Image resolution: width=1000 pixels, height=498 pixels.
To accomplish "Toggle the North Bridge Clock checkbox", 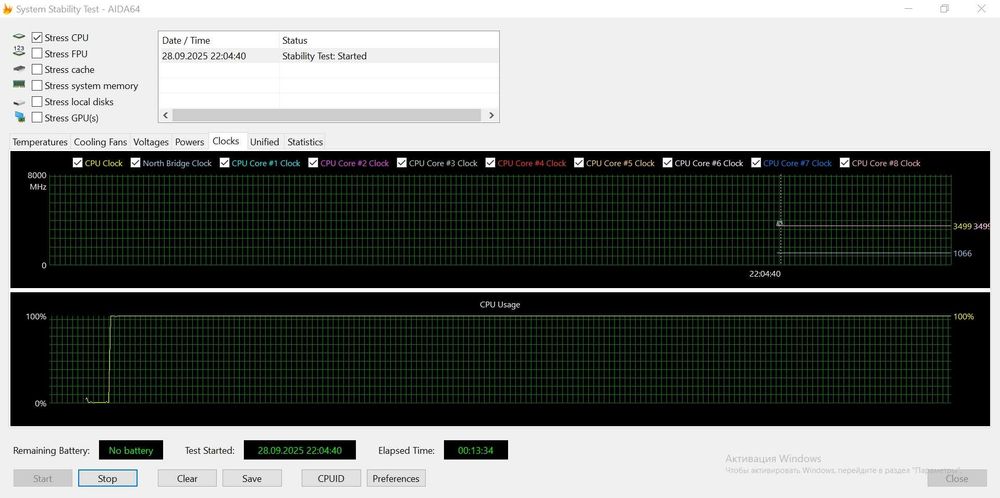I will tap(135, 163).
